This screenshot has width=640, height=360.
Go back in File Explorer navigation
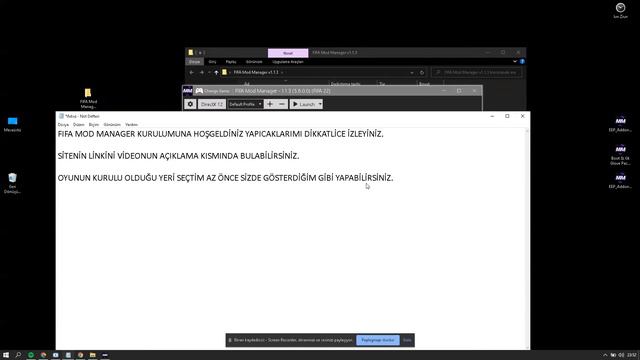tap(191, 72)
